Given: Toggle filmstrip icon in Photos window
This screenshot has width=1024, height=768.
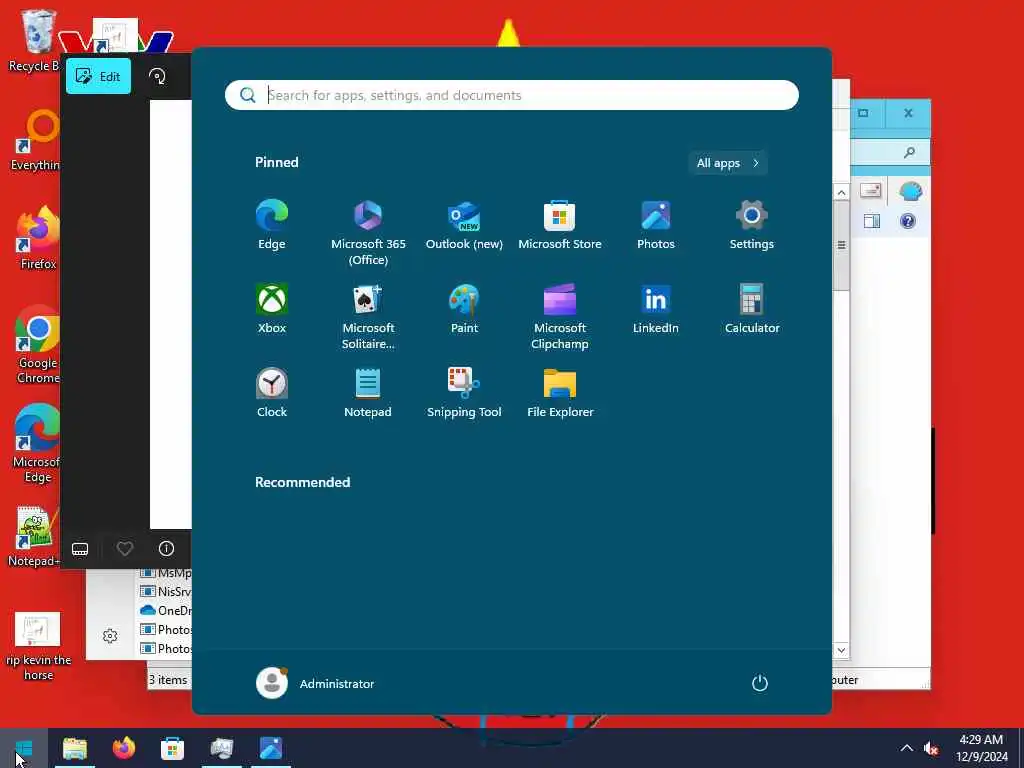Looking at the screenshot, I should point(80,549).
